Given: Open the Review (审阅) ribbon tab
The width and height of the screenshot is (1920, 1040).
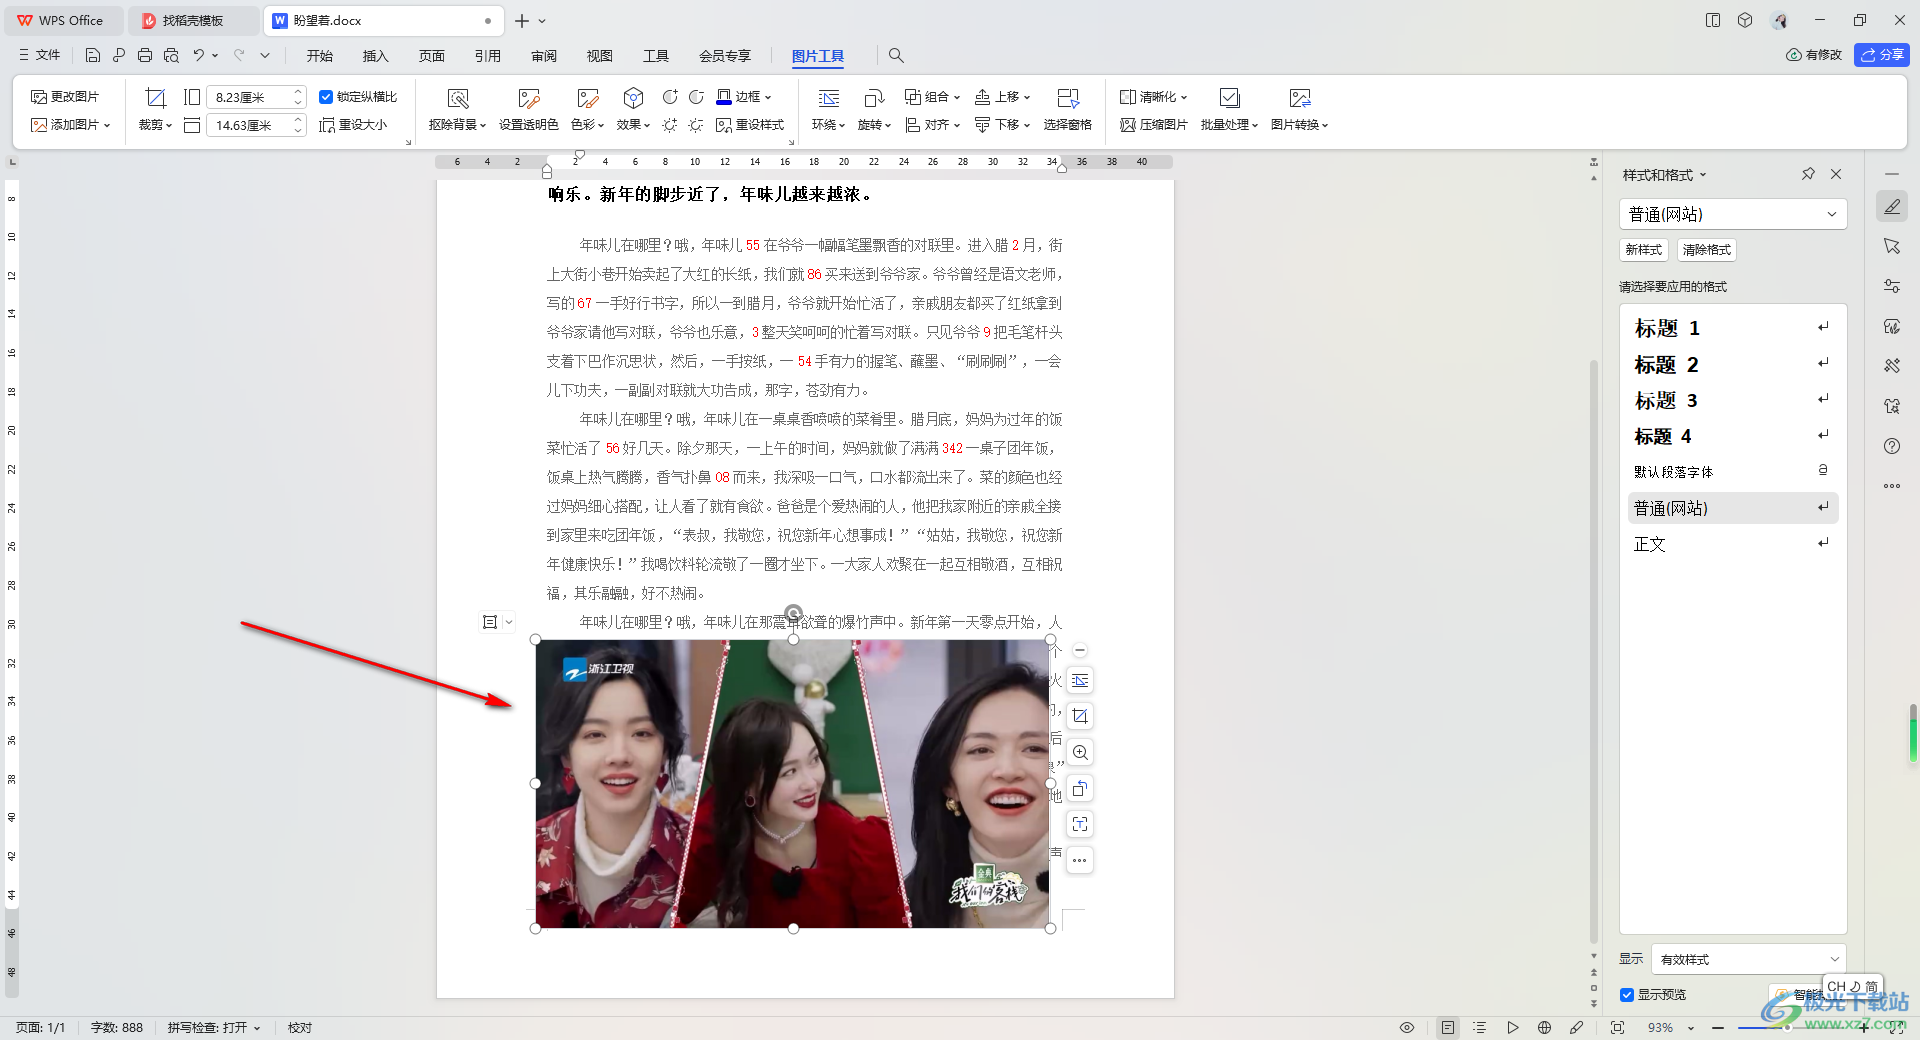Looking at the screenshot, I should (x=544, y=56).
